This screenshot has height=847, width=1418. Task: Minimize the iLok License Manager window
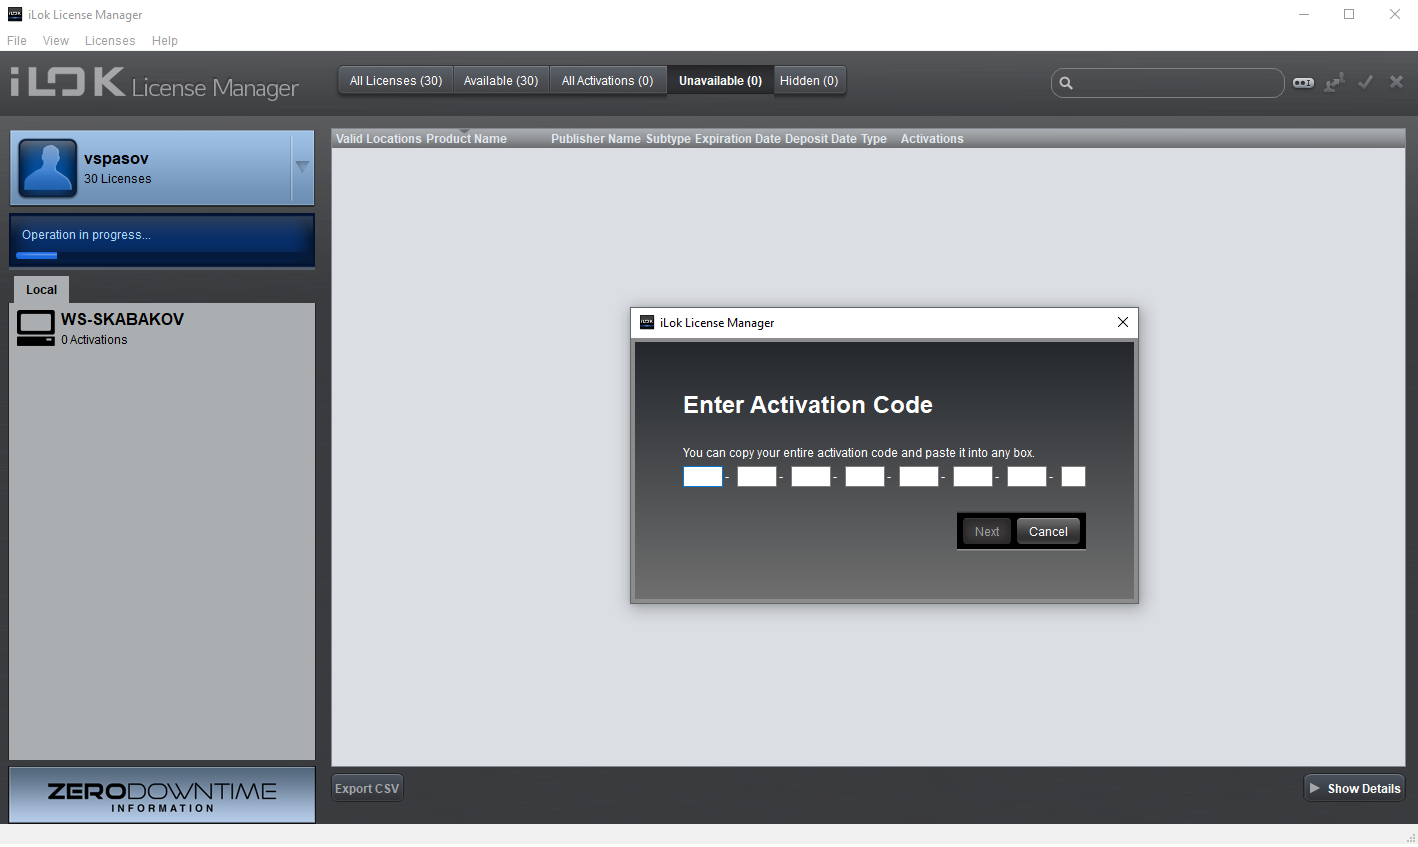[x=1304, y=14]
